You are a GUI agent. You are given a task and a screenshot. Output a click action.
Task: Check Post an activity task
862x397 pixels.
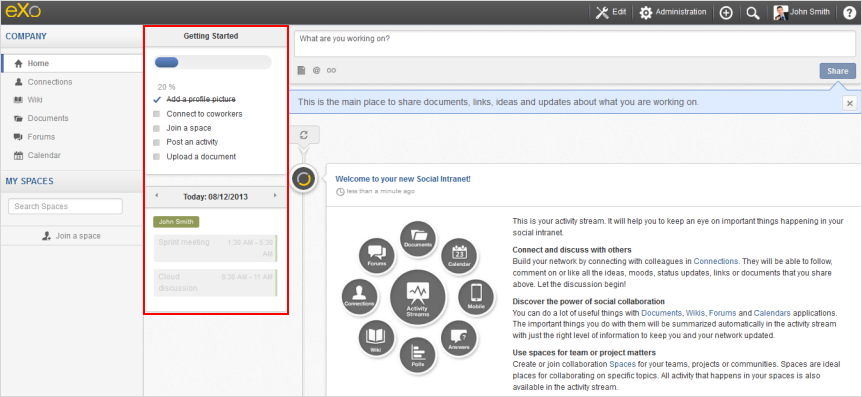coord(156,142)
